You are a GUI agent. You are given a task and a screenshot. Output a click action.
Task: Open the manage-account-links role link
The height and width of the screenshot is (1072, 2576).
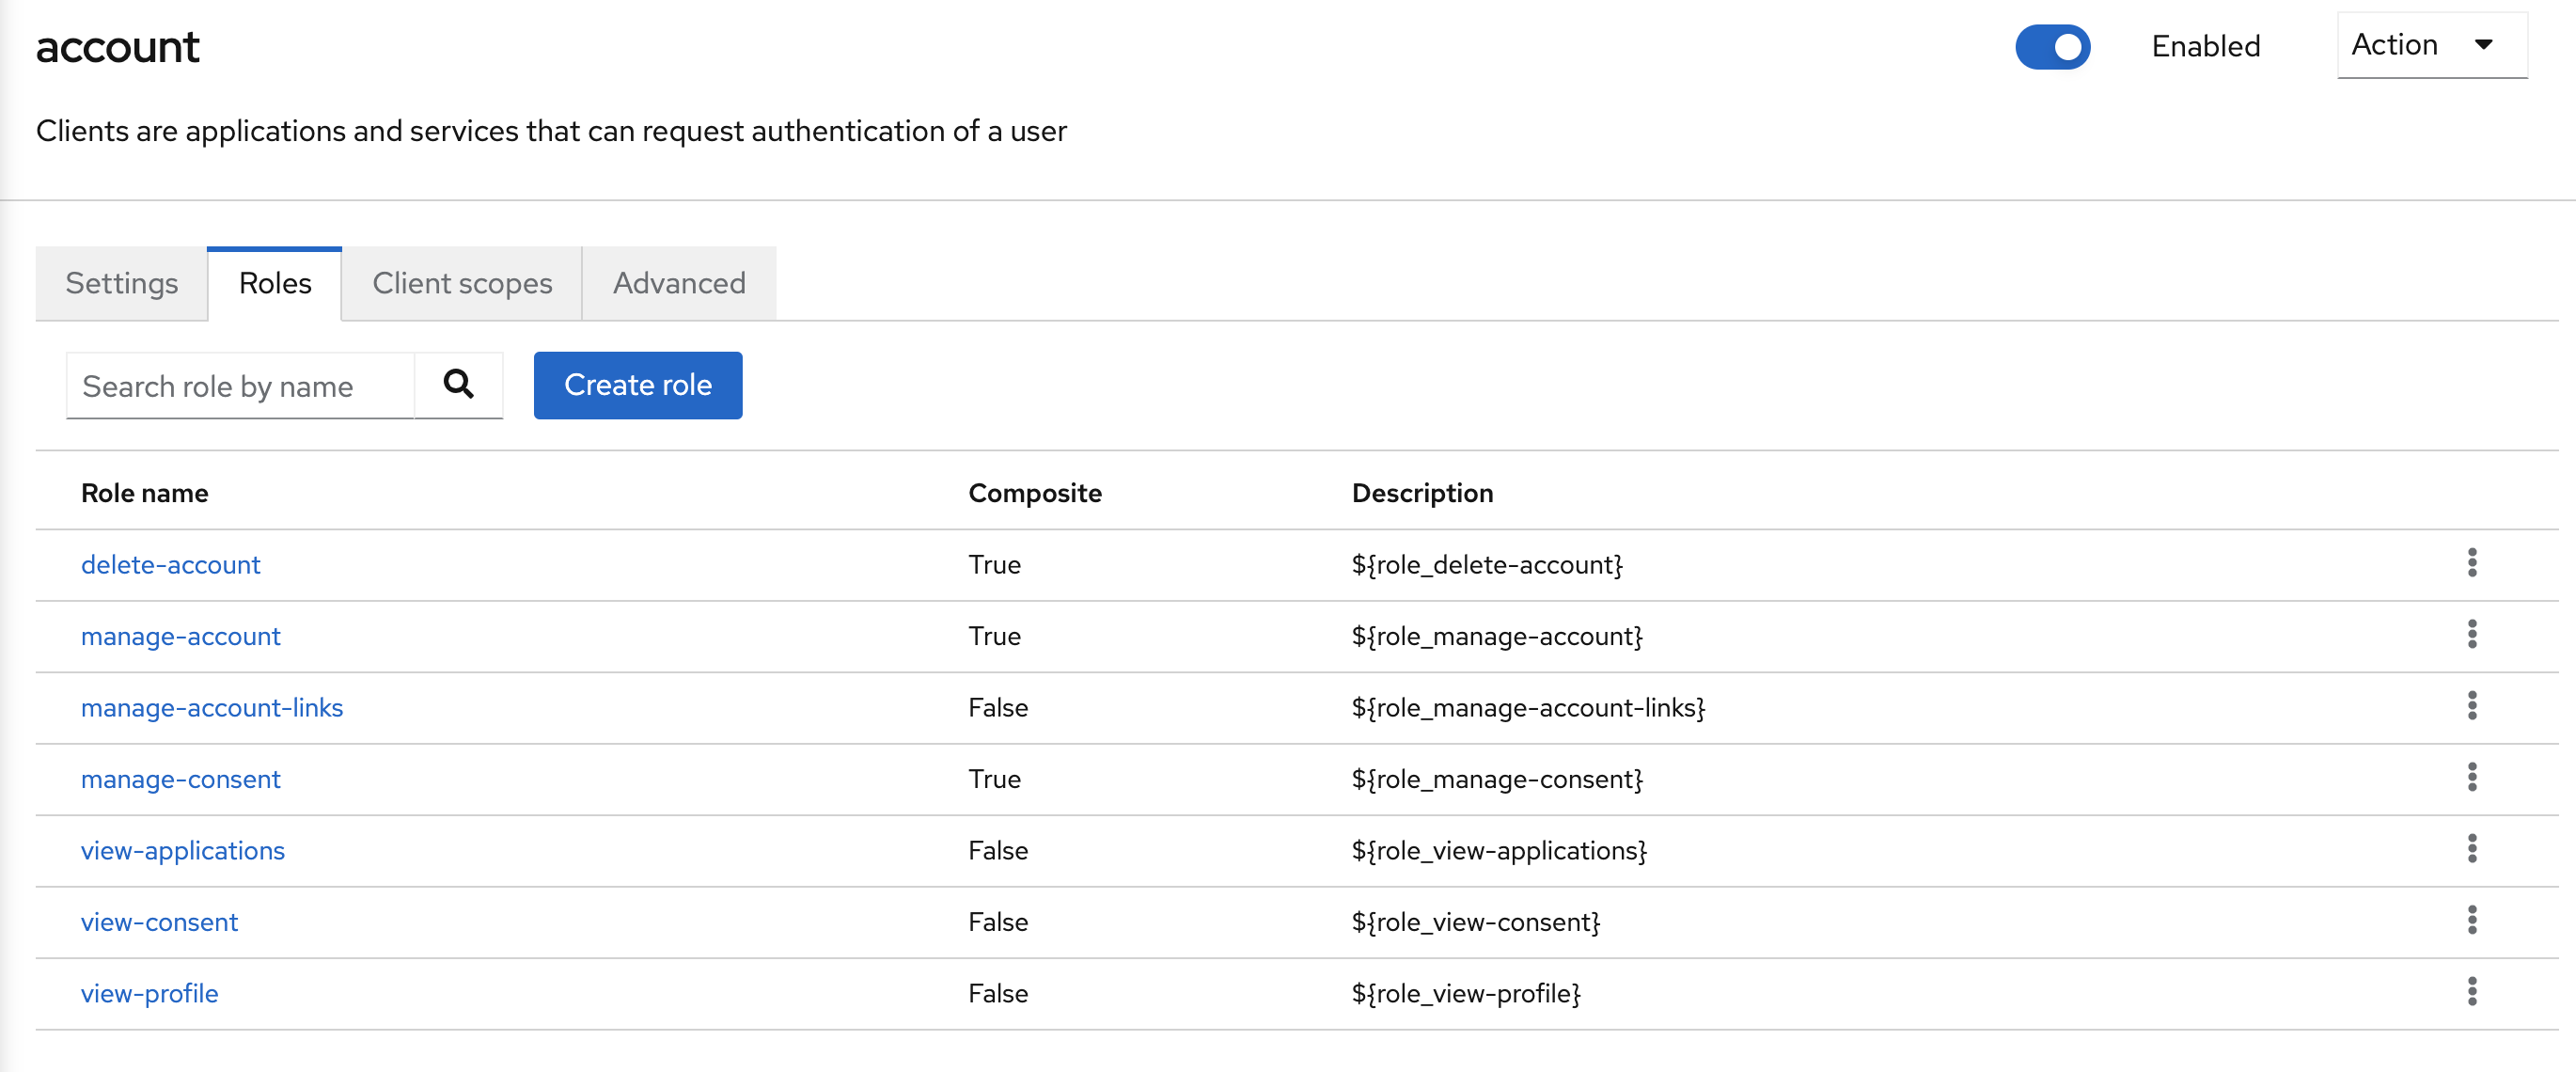click(212, 708)
